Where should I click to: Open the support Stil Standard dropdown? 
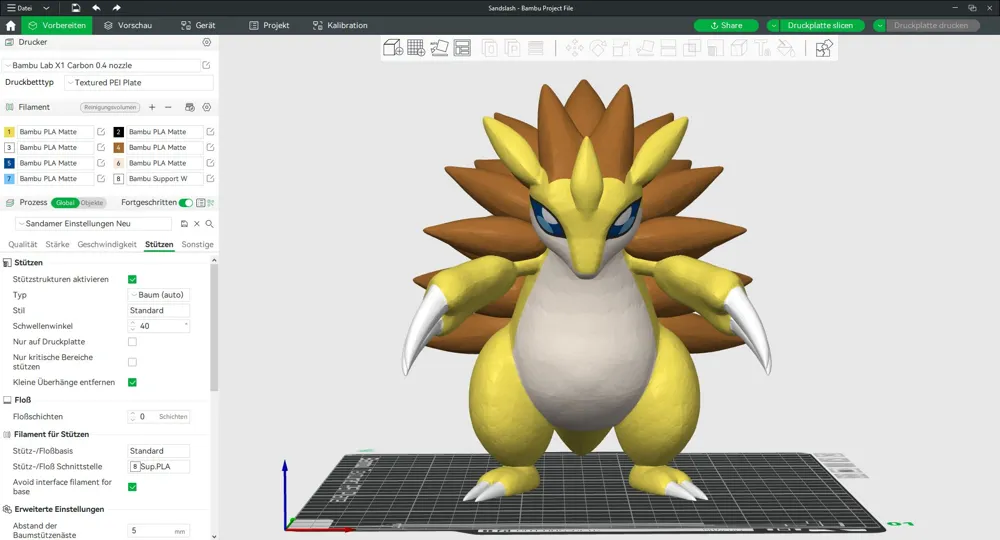click(x=159, y=310)
